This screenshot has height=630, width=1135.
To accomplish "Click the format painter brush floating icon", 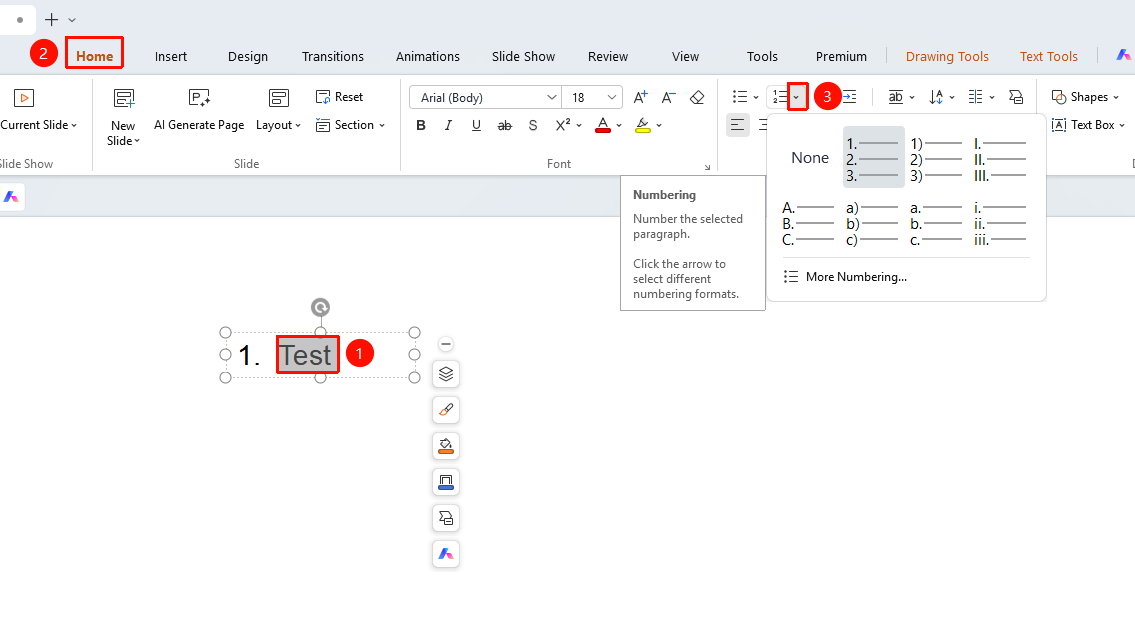I will click(x=446, y=410).
